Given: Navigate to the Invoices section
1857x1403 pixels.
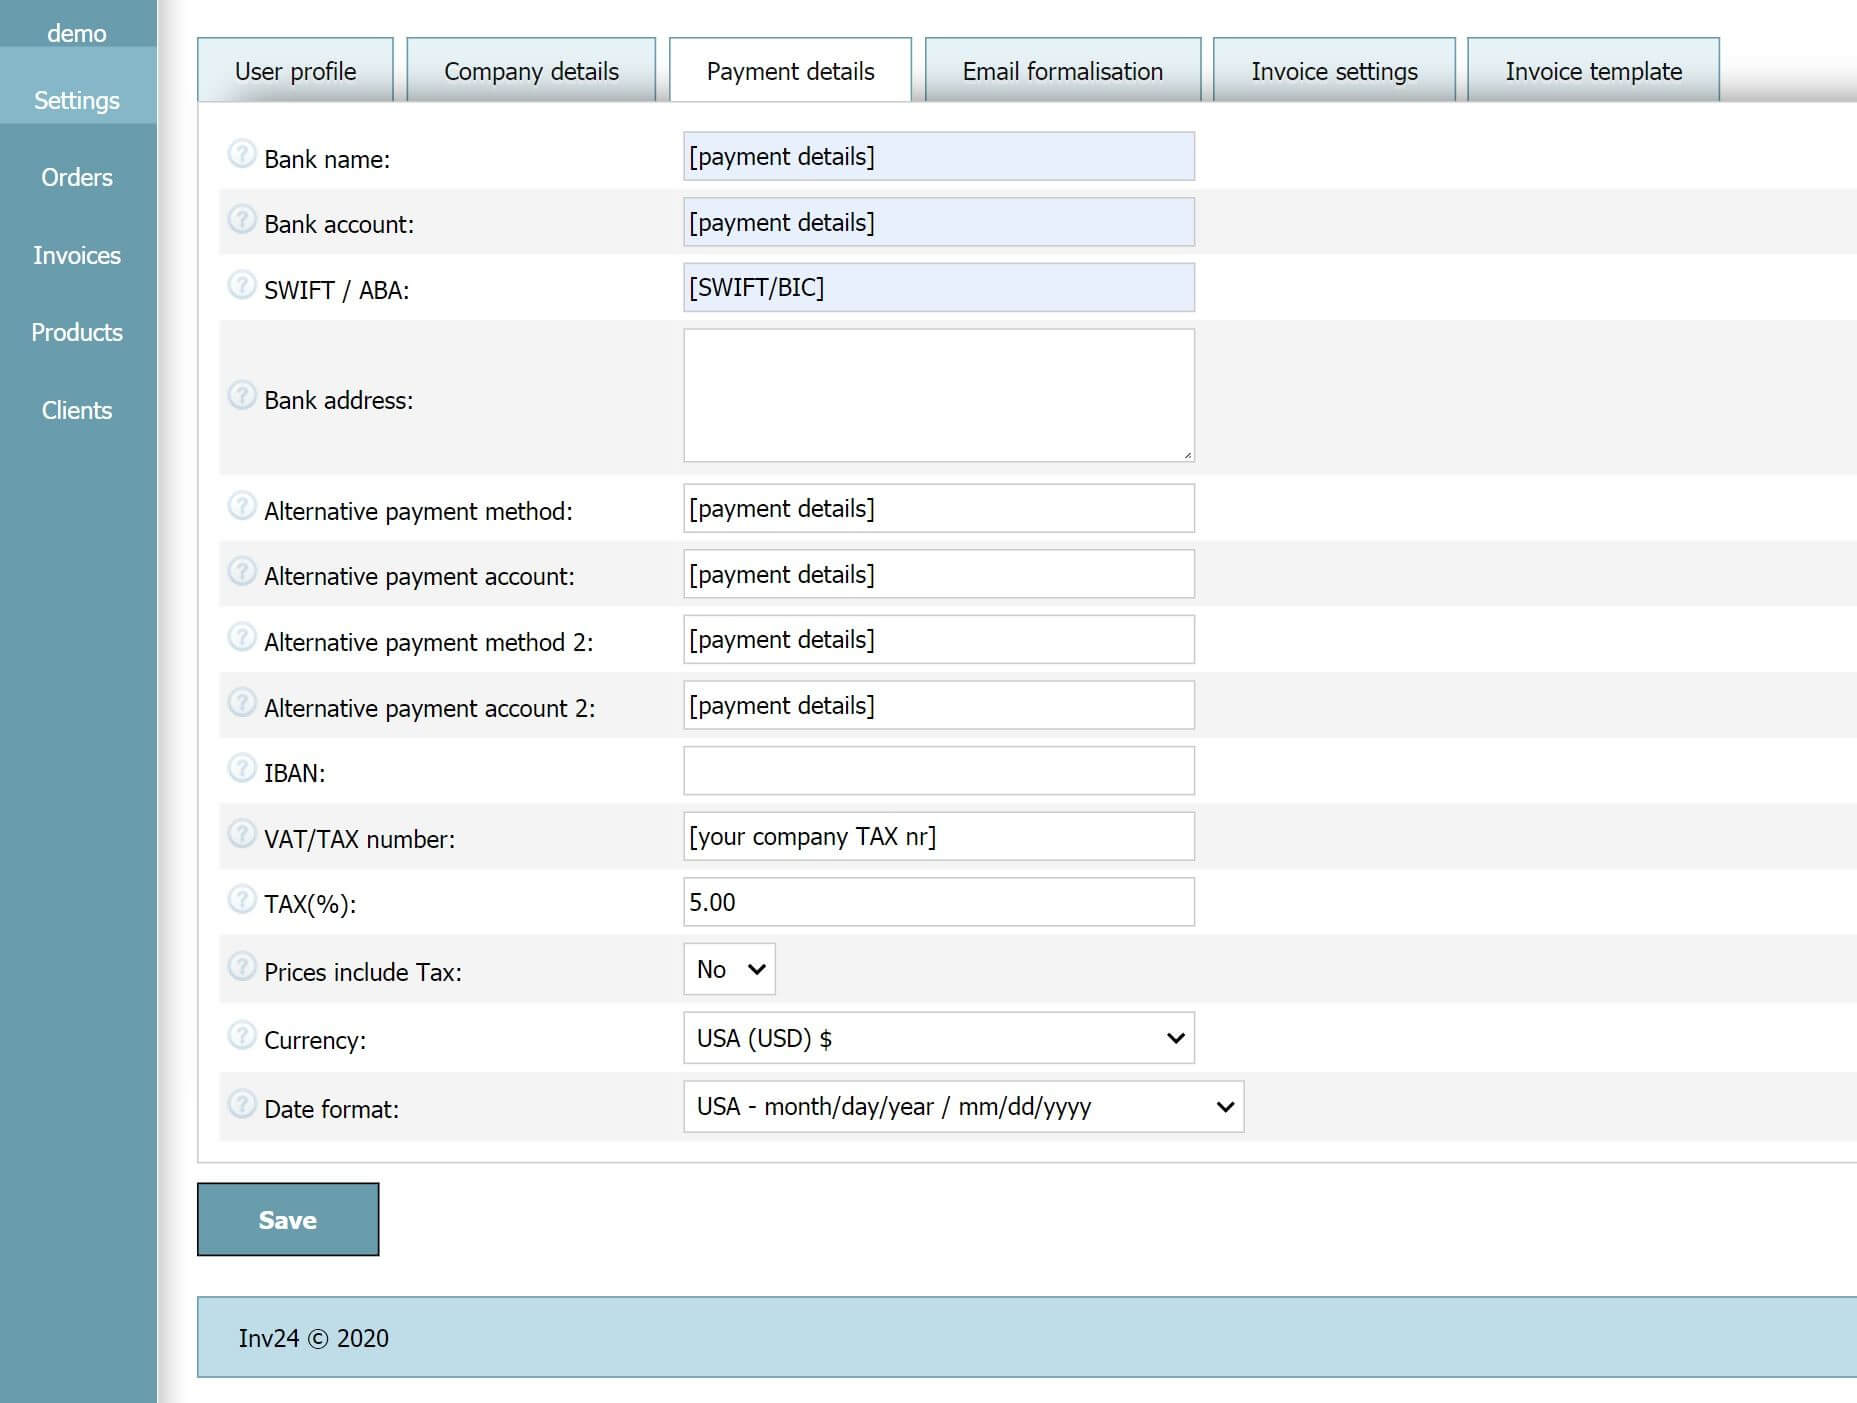Looking at the screenshot, I should (x=77, y=255).
